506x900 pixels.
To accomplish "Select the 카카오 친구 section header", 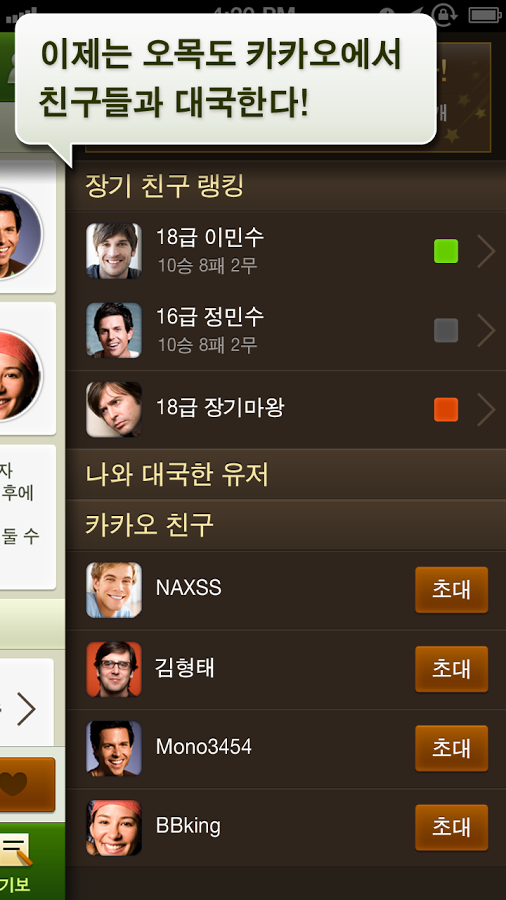I will click(286, 525).
